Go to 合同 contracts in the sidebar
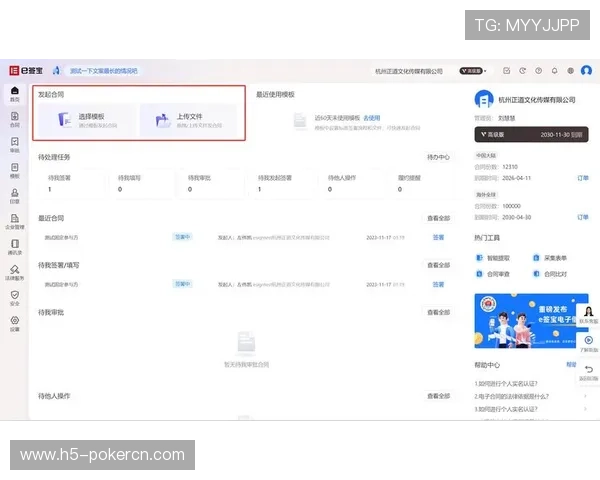The height and width of the screenshot is (480, 600). pyautogui.click(x=15, y=119)
